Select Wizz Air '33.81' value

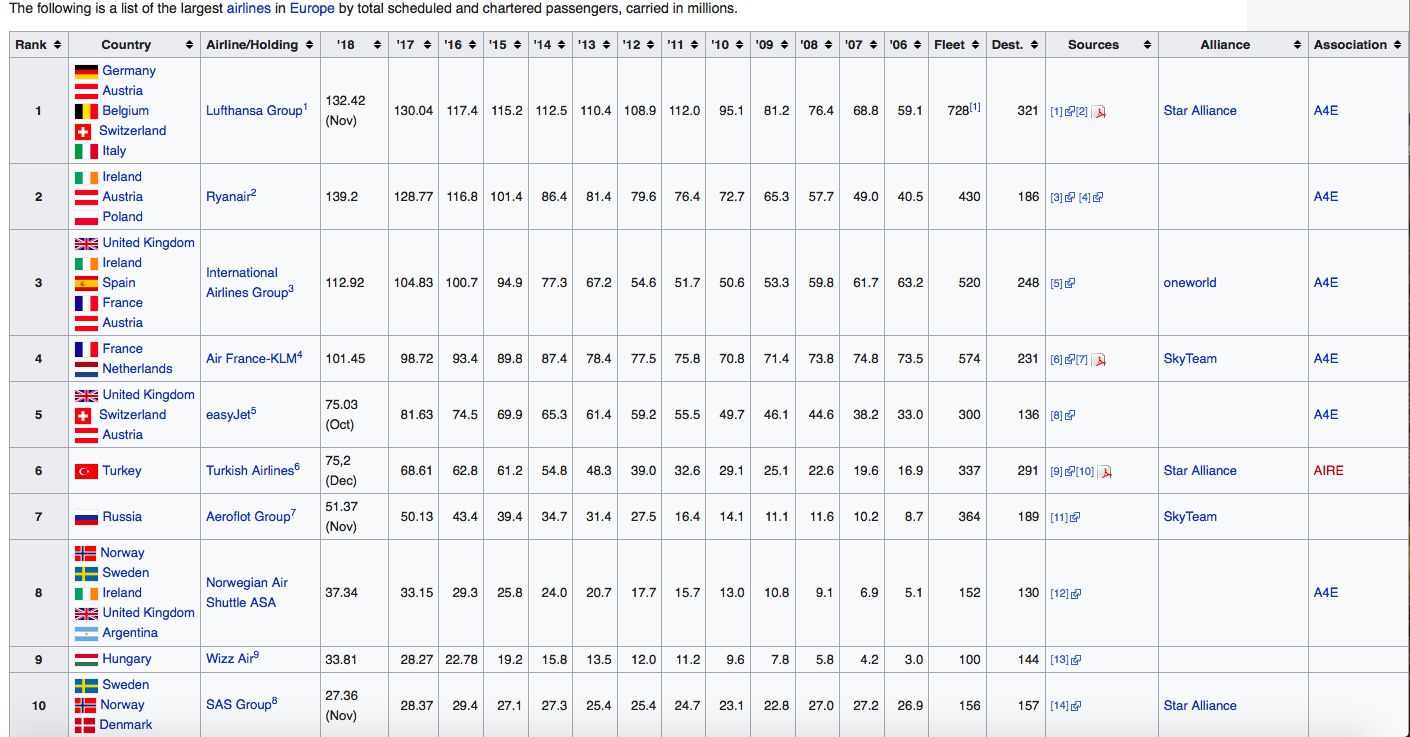[x=342, y=659]
